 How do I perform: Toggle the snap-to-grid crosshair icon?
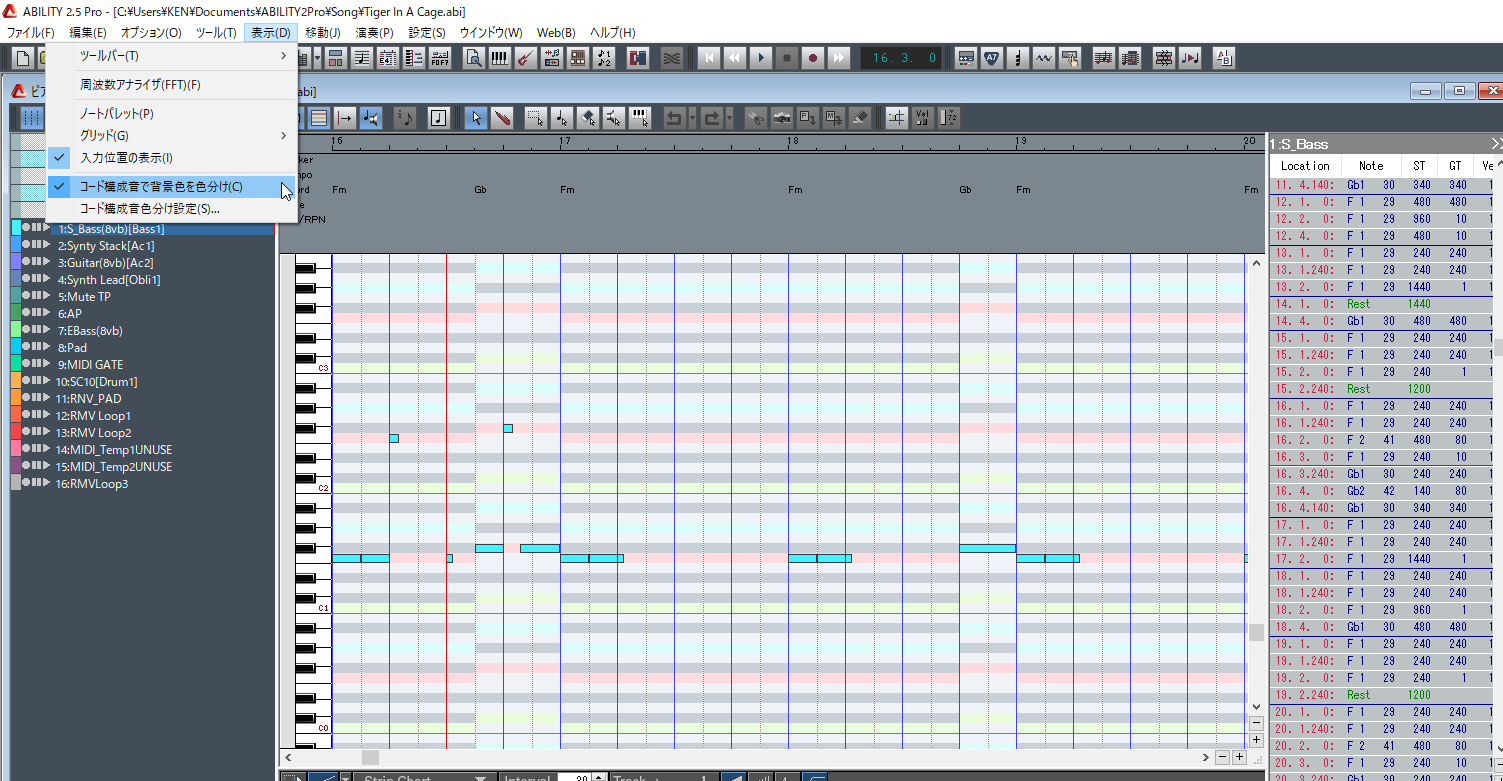pos(896,118)
